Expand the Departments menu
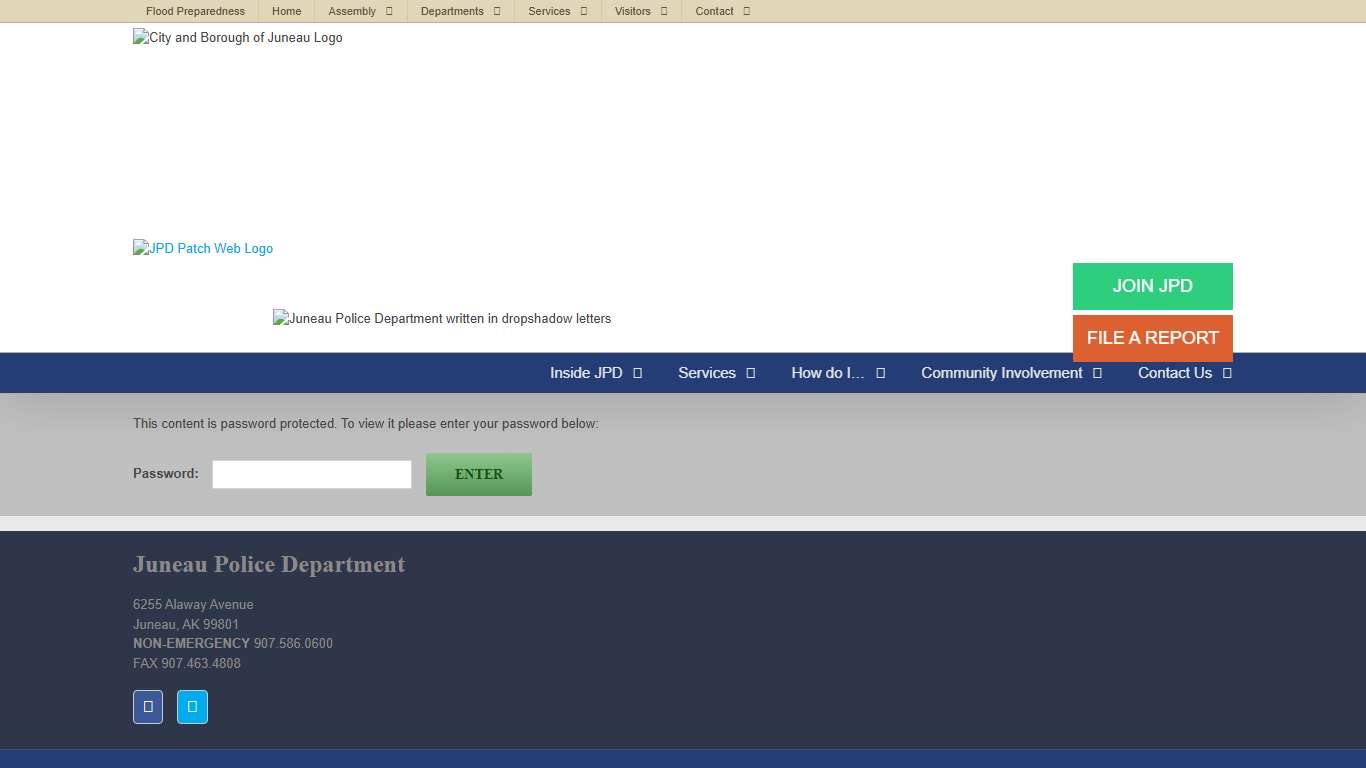This screenshot has width=1366, height=768. (460, 11)
